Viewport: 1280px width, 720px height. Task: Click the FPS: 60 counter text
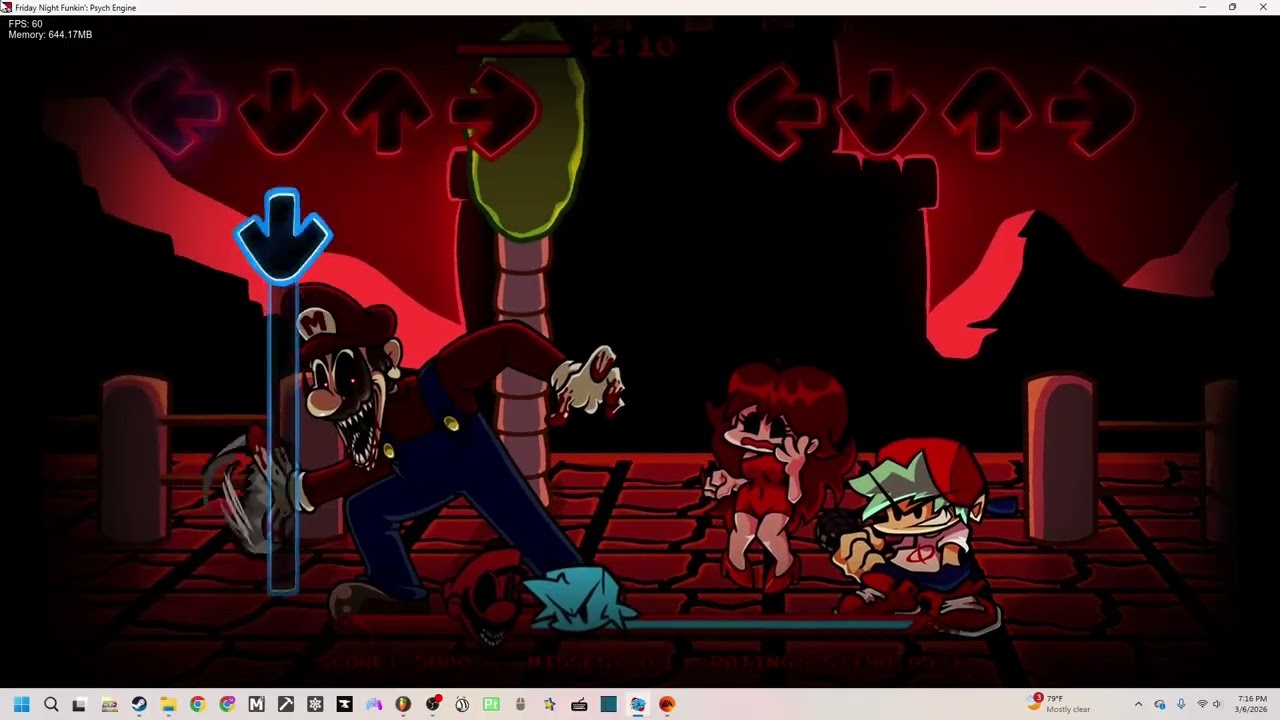[25, 24]
